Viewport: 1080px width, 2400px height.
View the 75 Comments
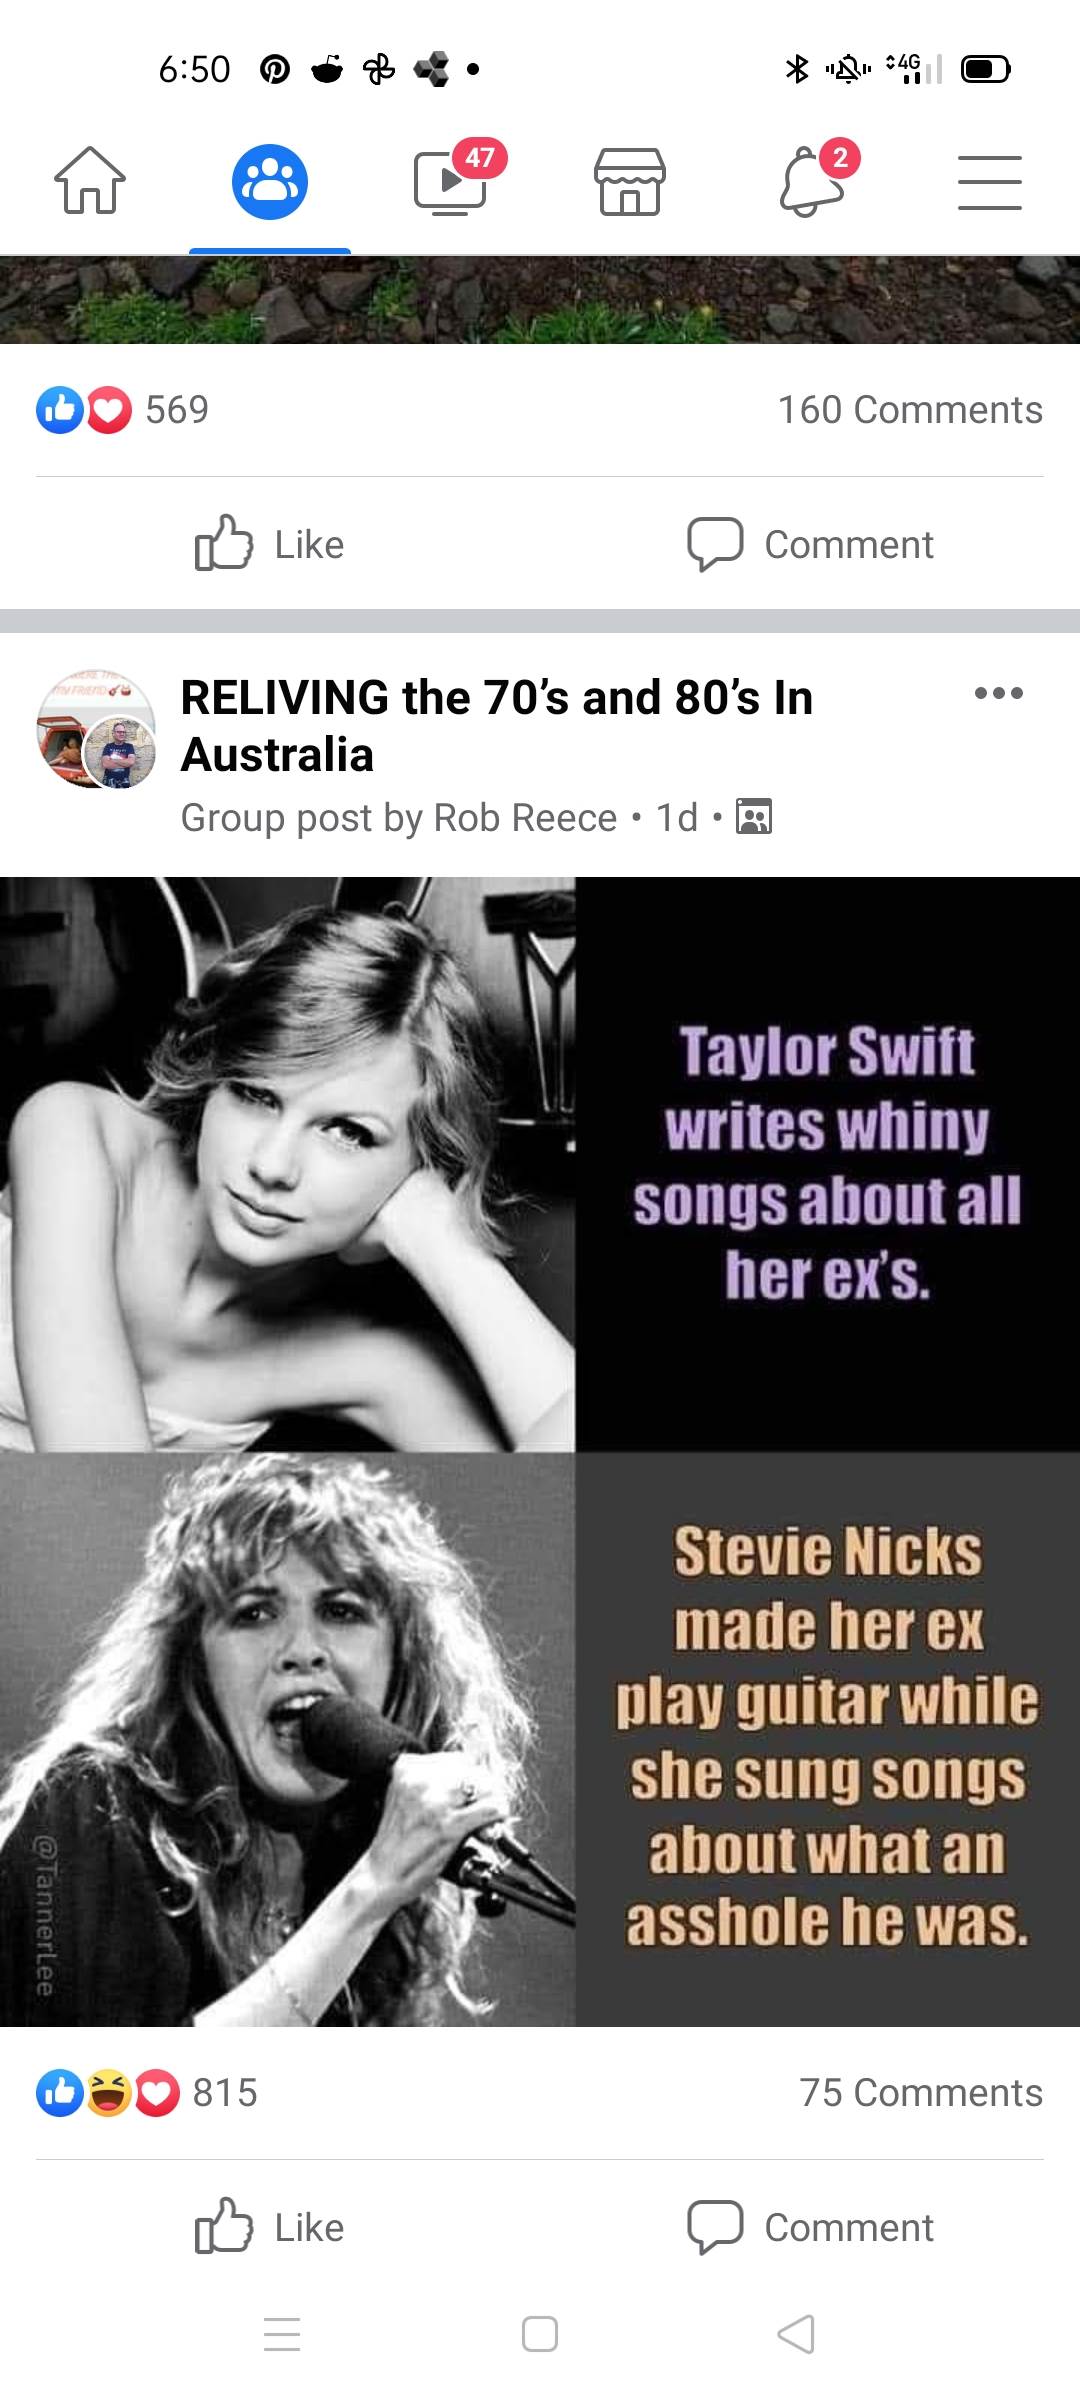tap(920, 2093)
